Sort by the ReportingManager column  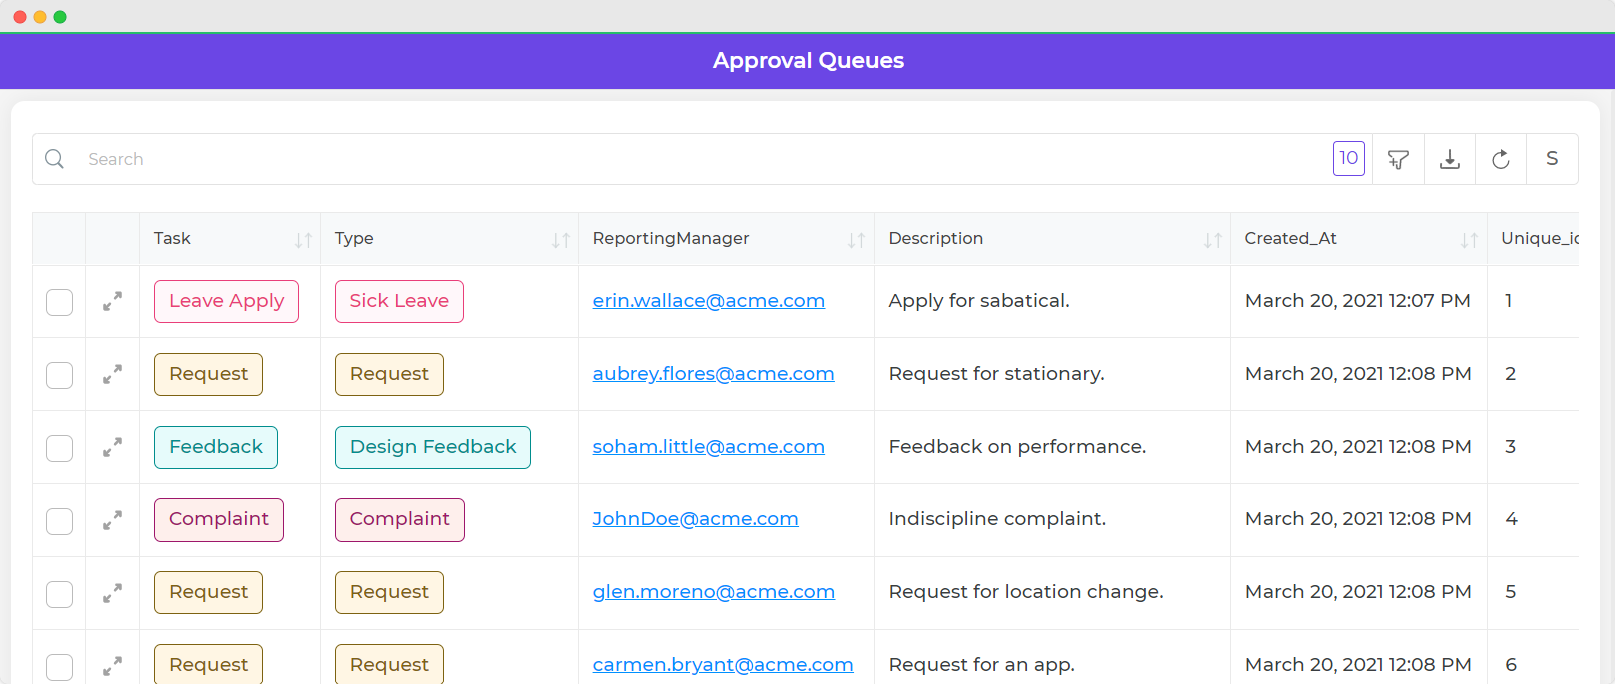(856, 240)
